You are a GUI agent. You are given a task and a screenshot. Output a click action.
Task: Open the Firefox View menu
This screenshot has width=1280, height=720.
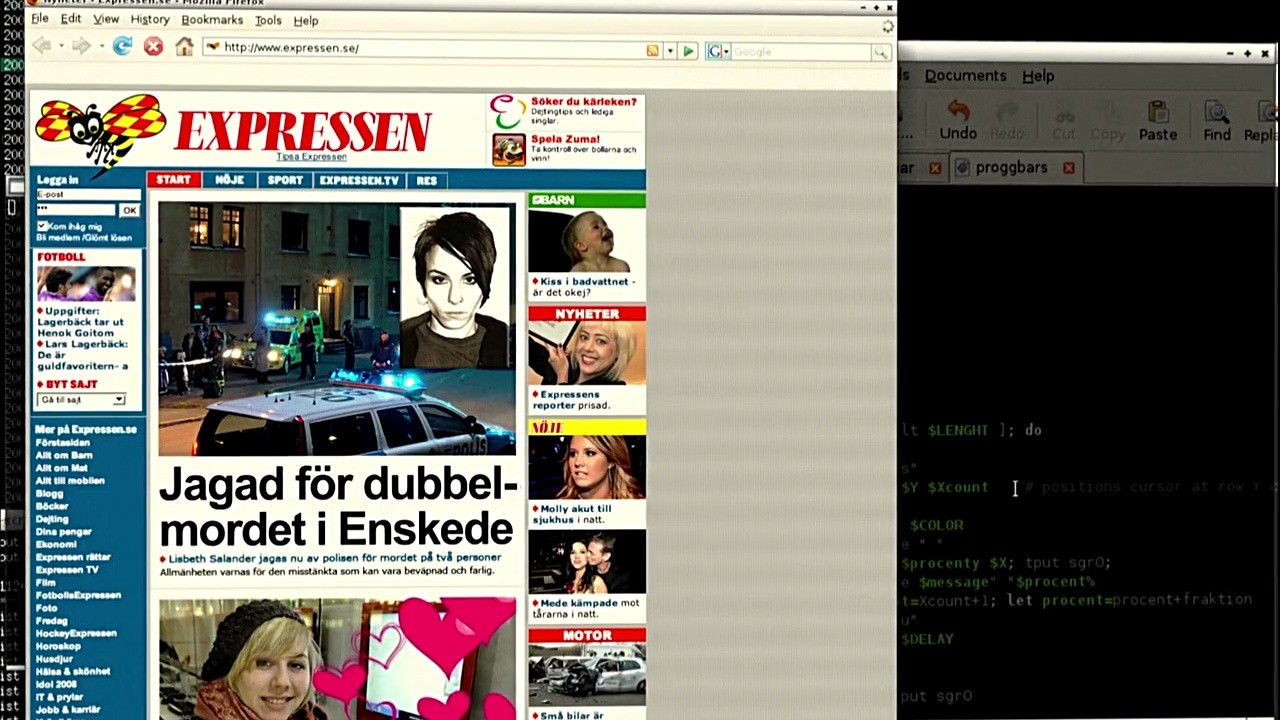tap(106, 19)
